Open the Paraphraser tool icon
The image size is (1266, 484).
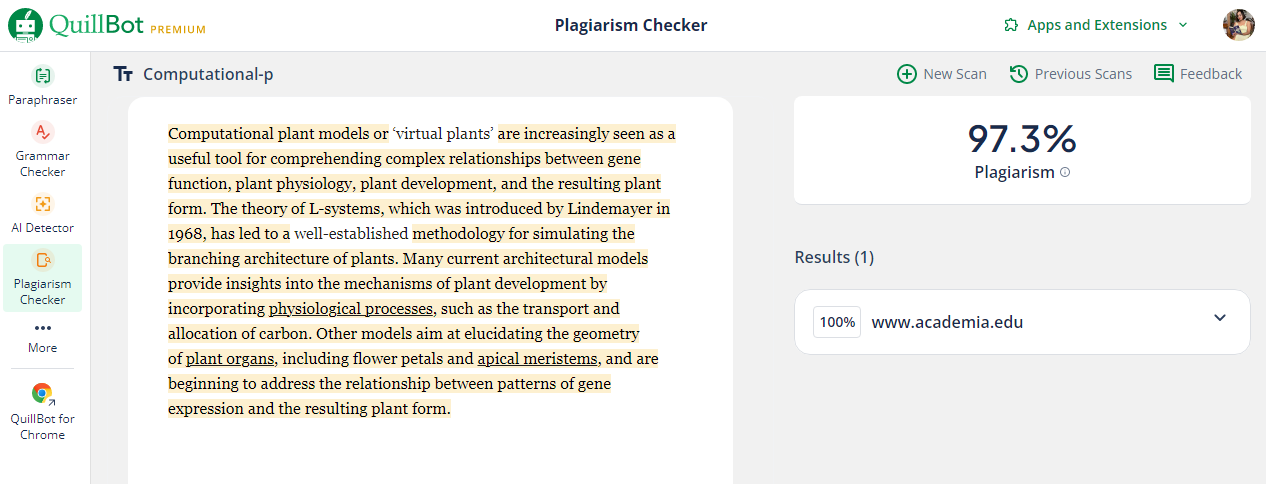click(x=42, y=75)
